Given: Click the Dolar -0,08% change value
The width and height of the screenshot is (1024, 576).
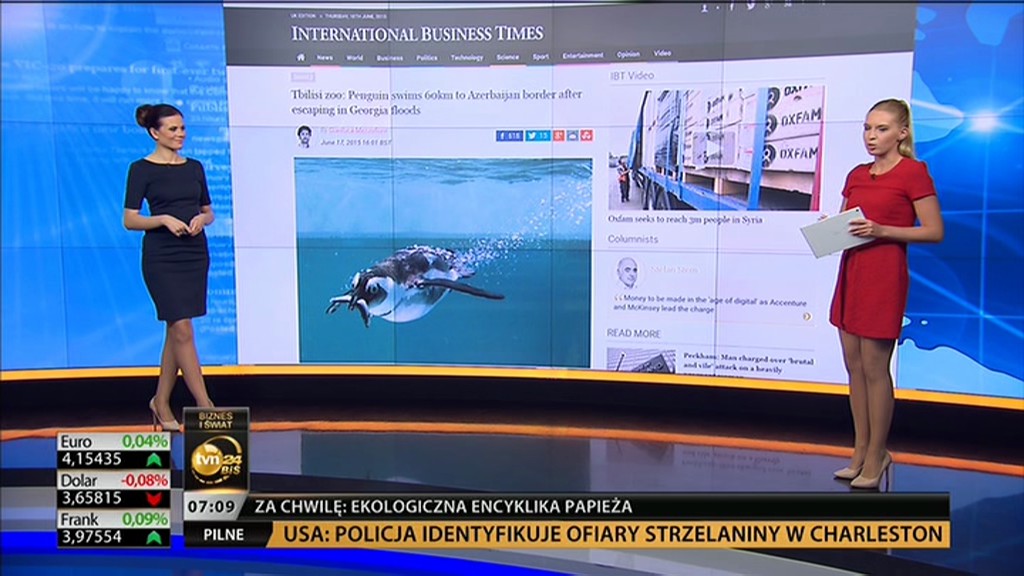Looking at the screenshot, I should click(x=145, y=481).
